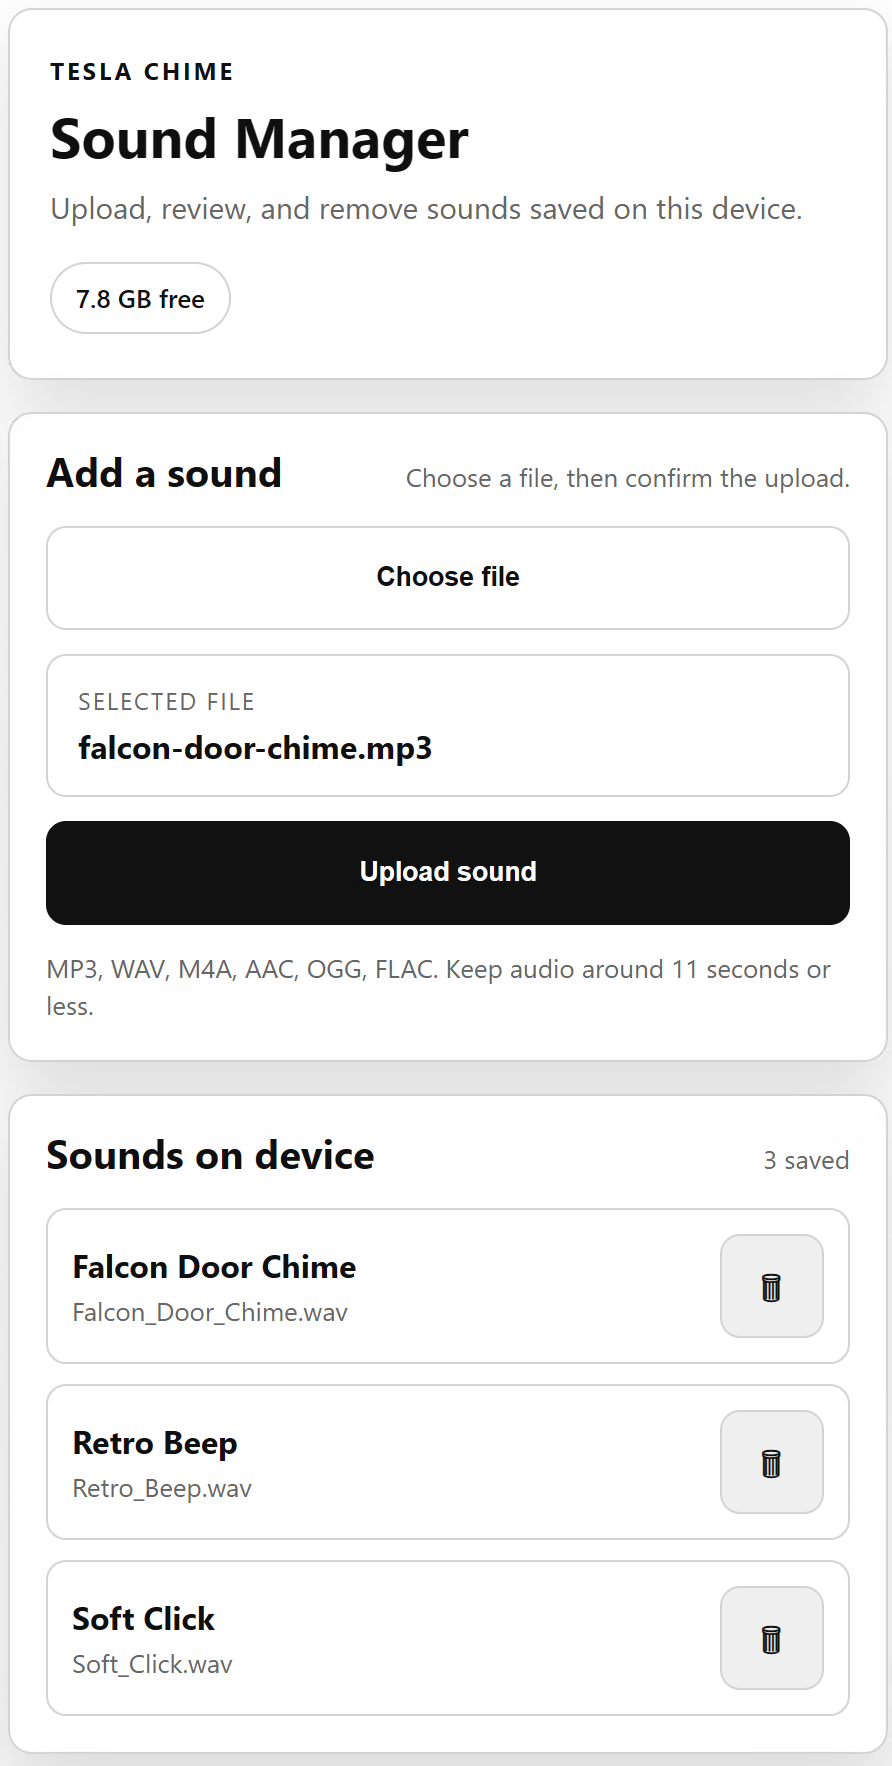
Task: Select the Retro Beep sound title
Action: (155, 1443)
